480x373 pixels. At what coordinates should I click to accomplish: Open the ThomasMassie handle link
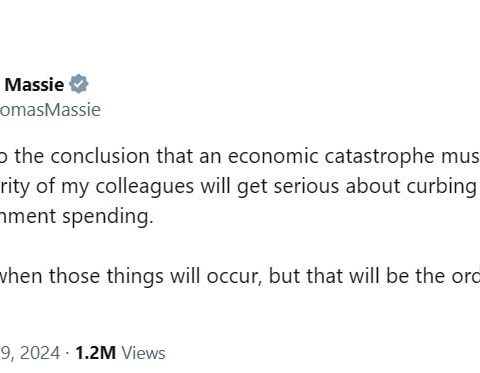tap(50, 110)
